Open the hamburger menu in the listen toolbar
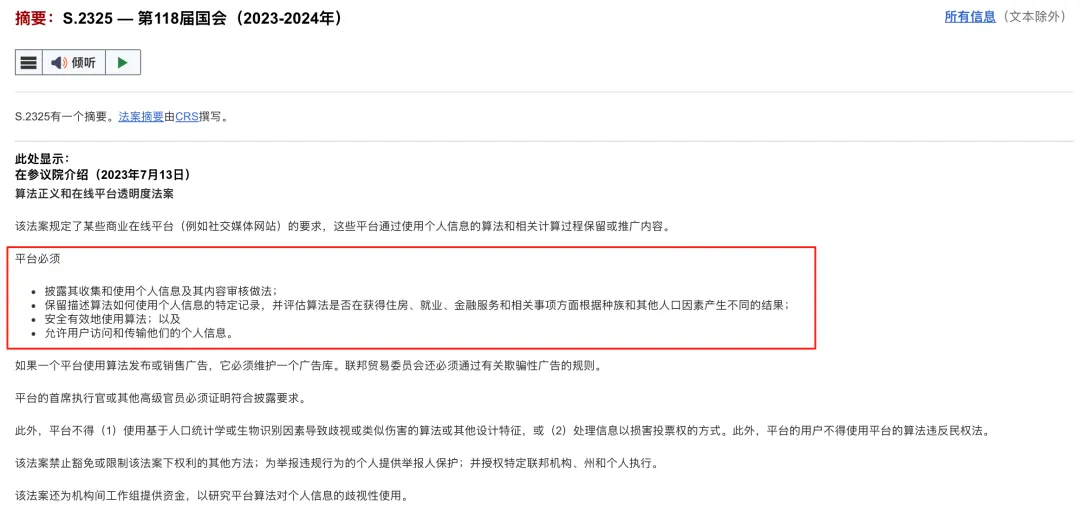This screenshot has height=512, width=1080. 29,63
